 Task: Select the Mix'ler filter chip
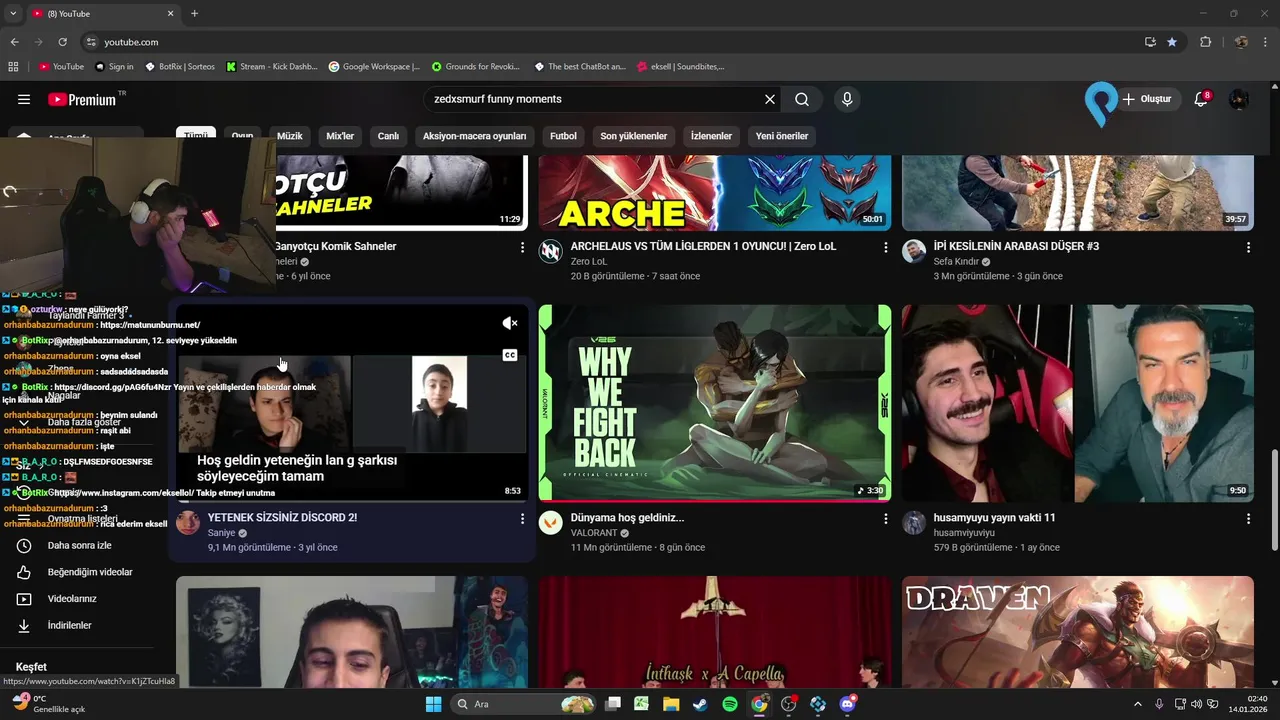(x=340, y=136)
